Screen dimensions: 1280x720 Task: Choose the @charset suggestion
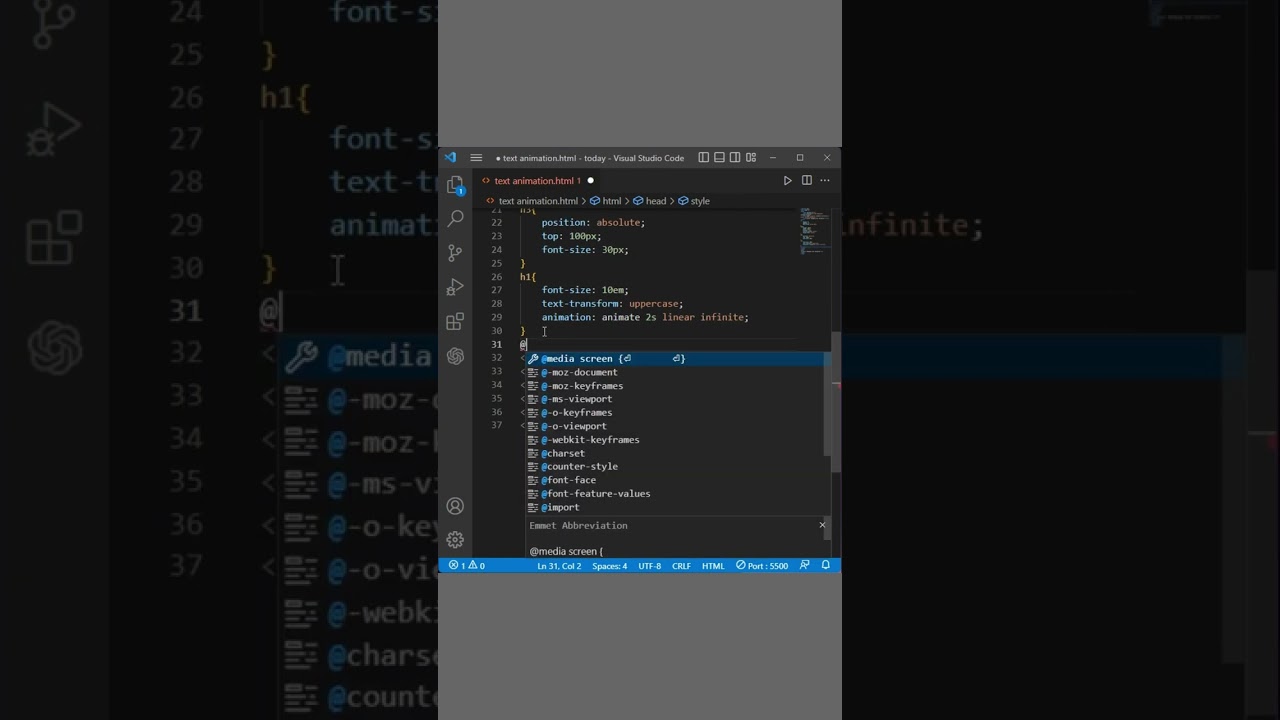pyautogui.click(x=675, y=453)
